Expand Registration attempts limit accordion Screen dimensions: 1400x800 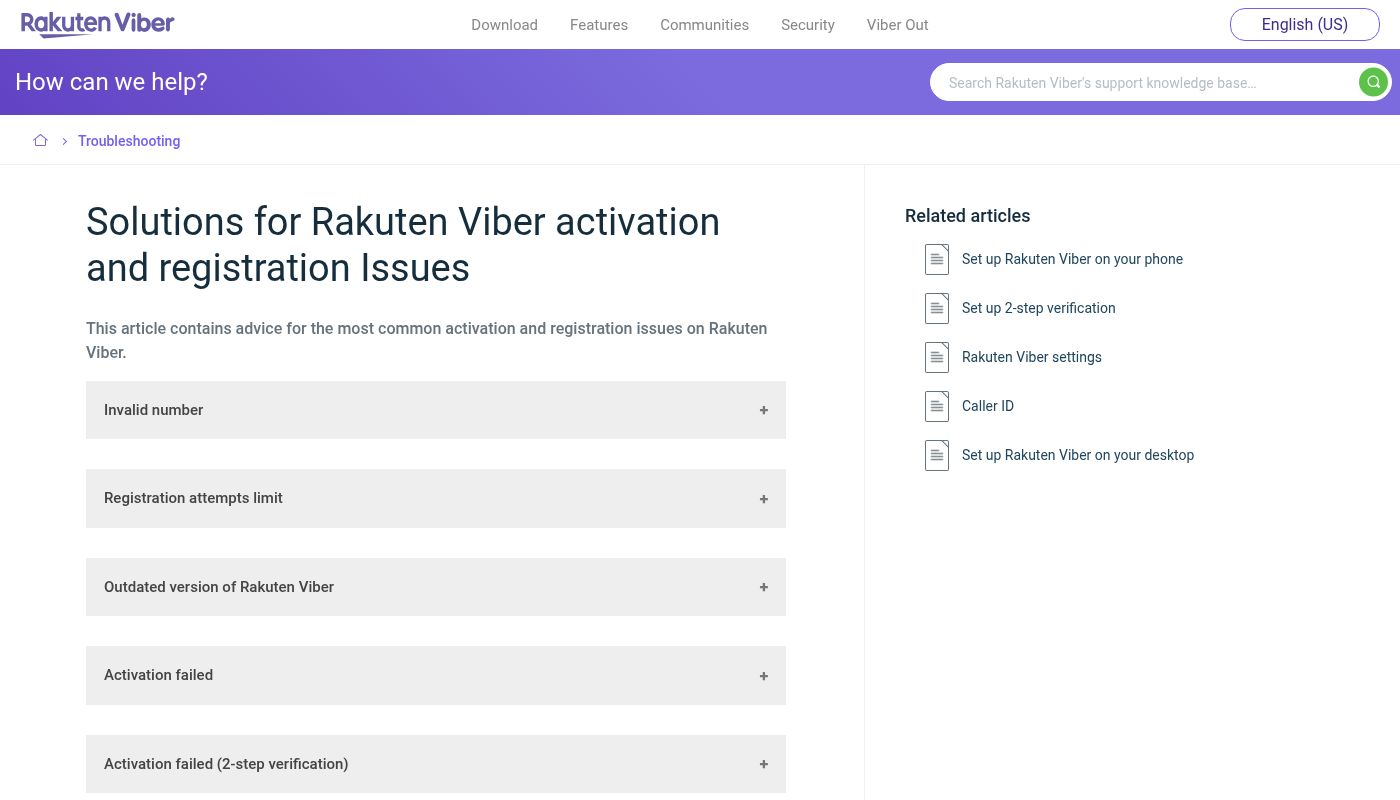pyautogui.click(x=435, y=498)
